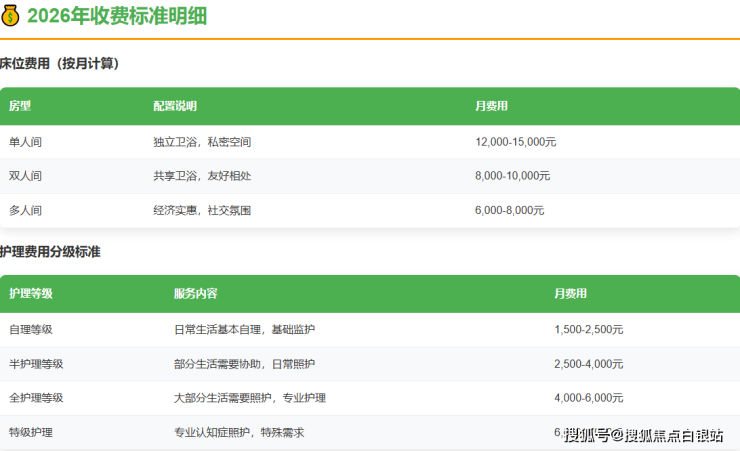The height and width of the screenshot is (451, 740).
Task: Select the 护理费用分级标准 section title
Action: coord(50,252)
